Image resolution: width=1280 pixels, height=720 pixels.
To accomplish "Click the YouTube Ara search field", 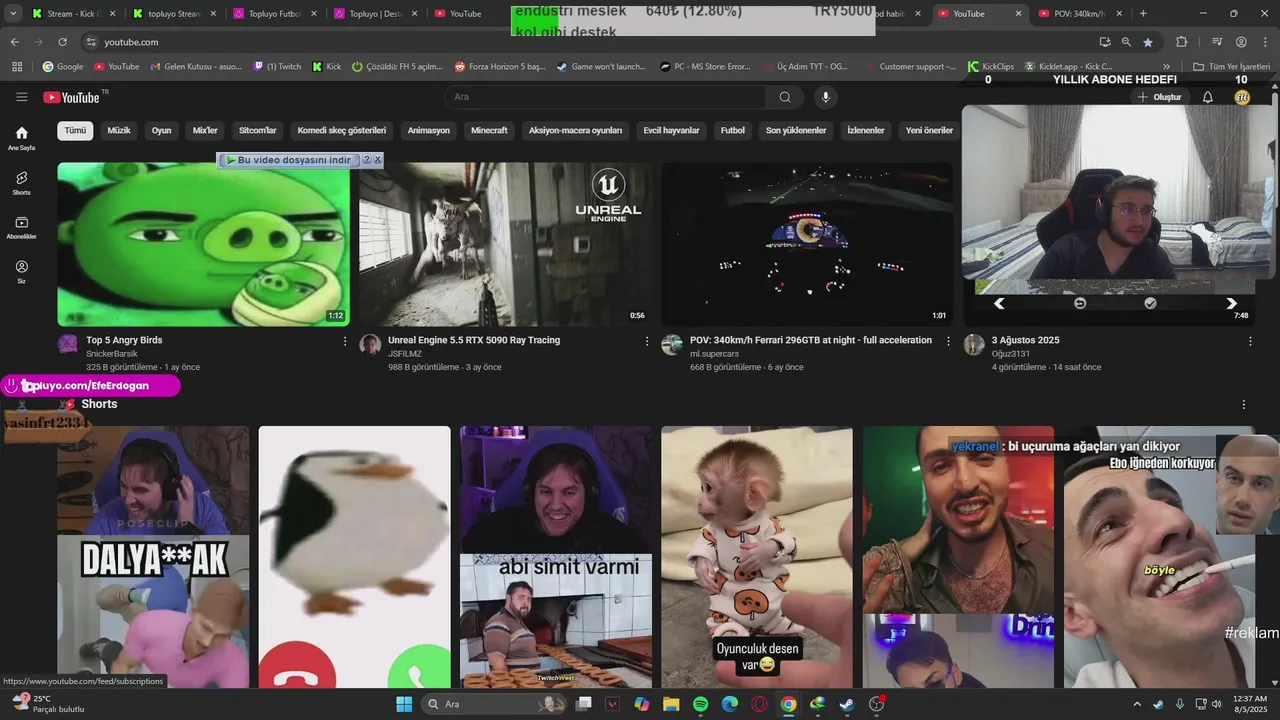I will 605,97.
